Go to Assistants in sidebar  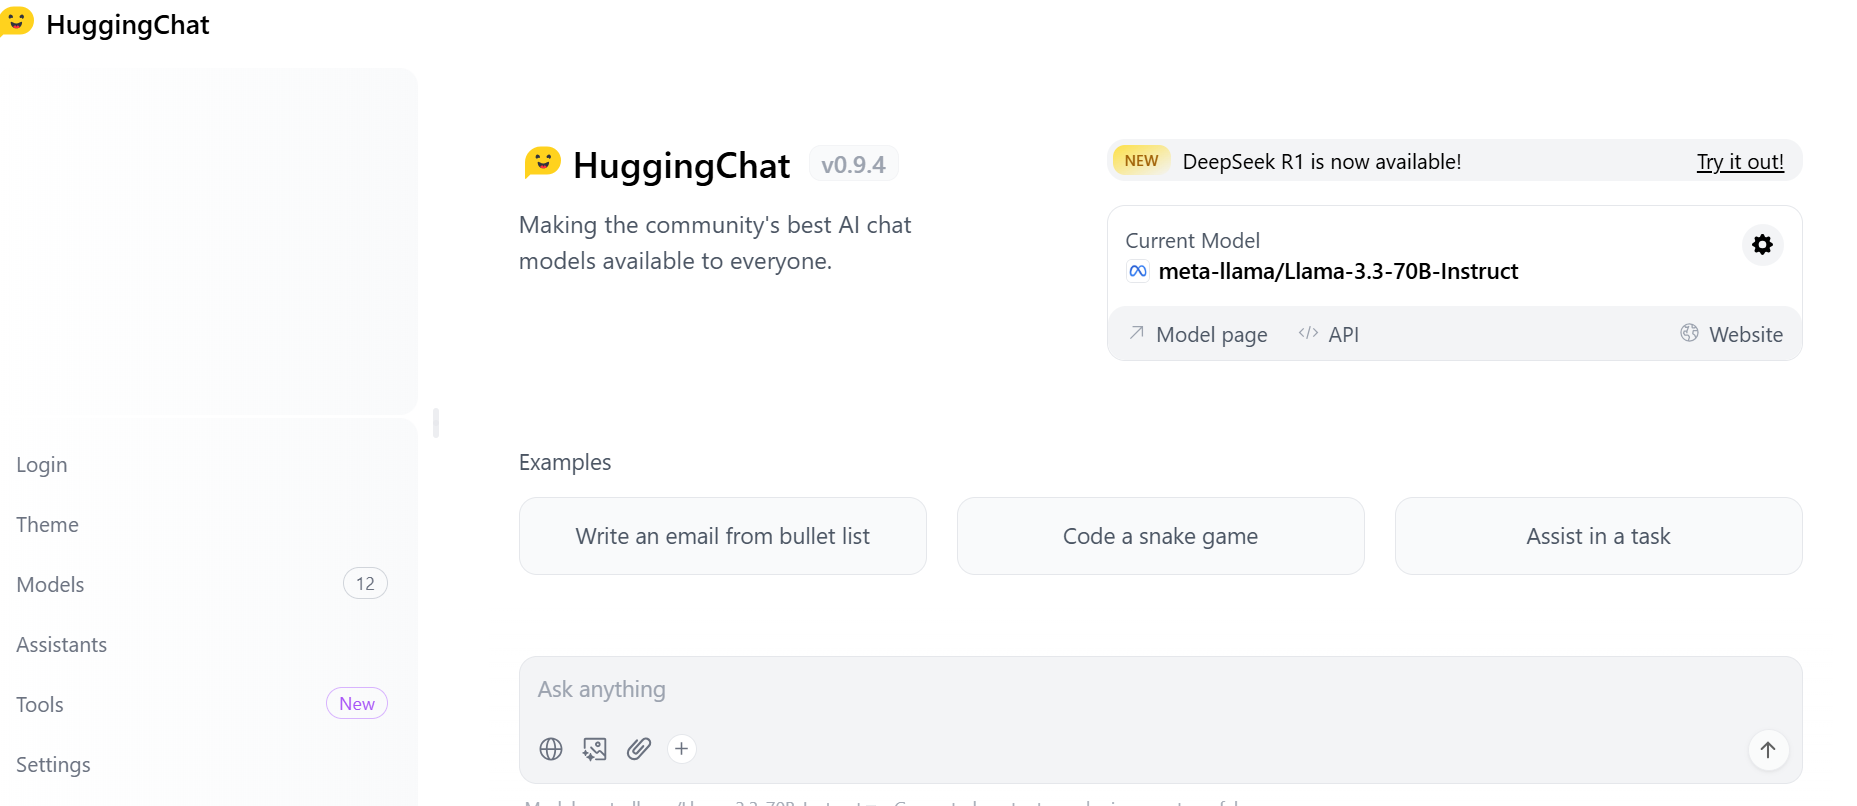click(62, 645)
